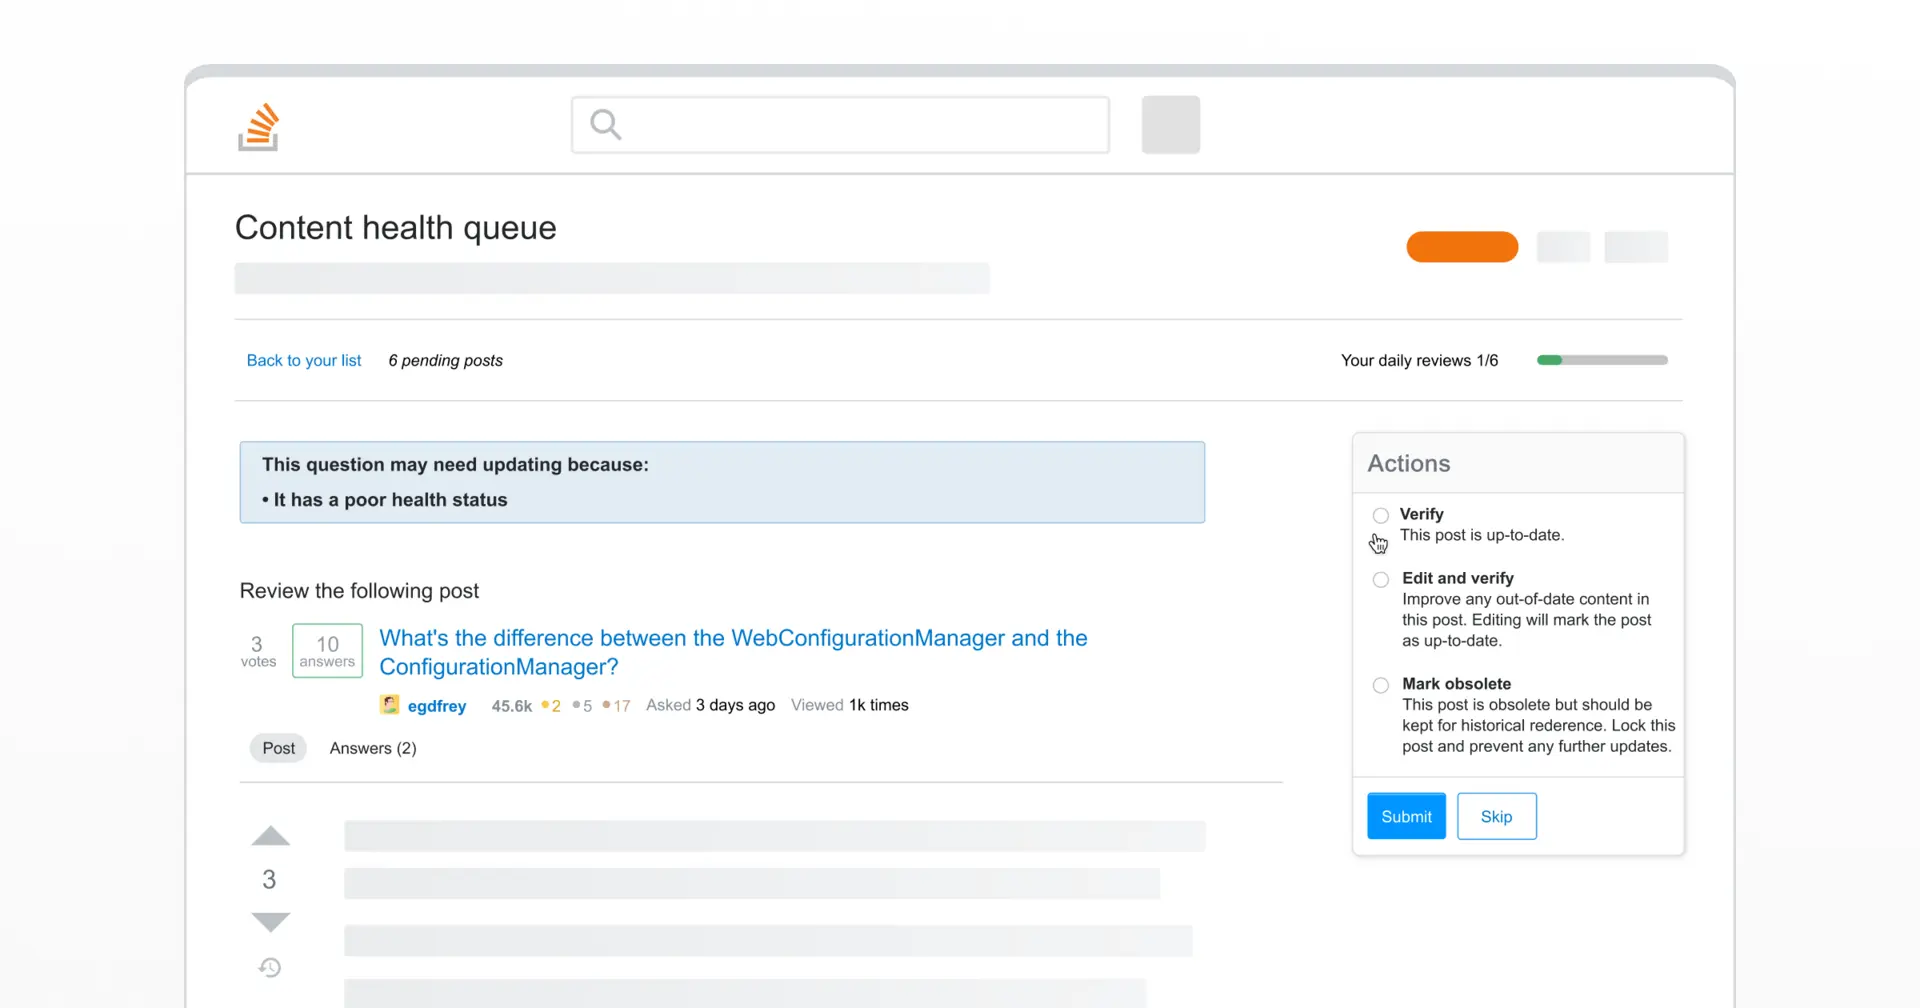
Task: Open the Back to your list link
Action: (304, 360)
